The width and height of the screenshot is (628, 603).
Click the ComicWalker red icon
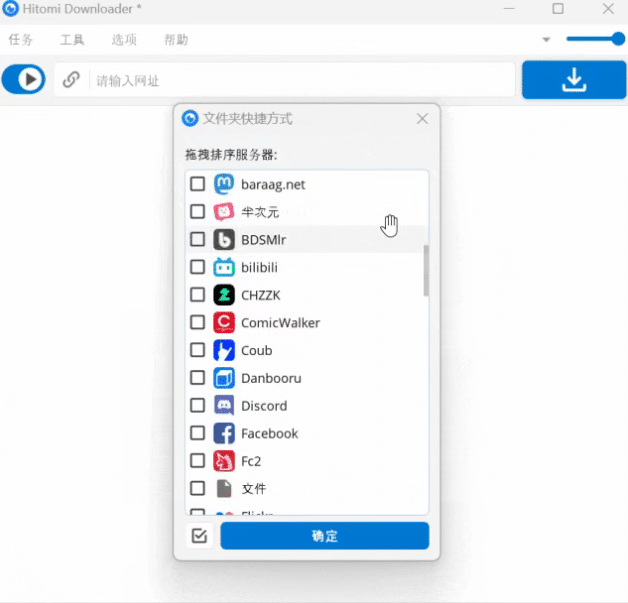224,323
